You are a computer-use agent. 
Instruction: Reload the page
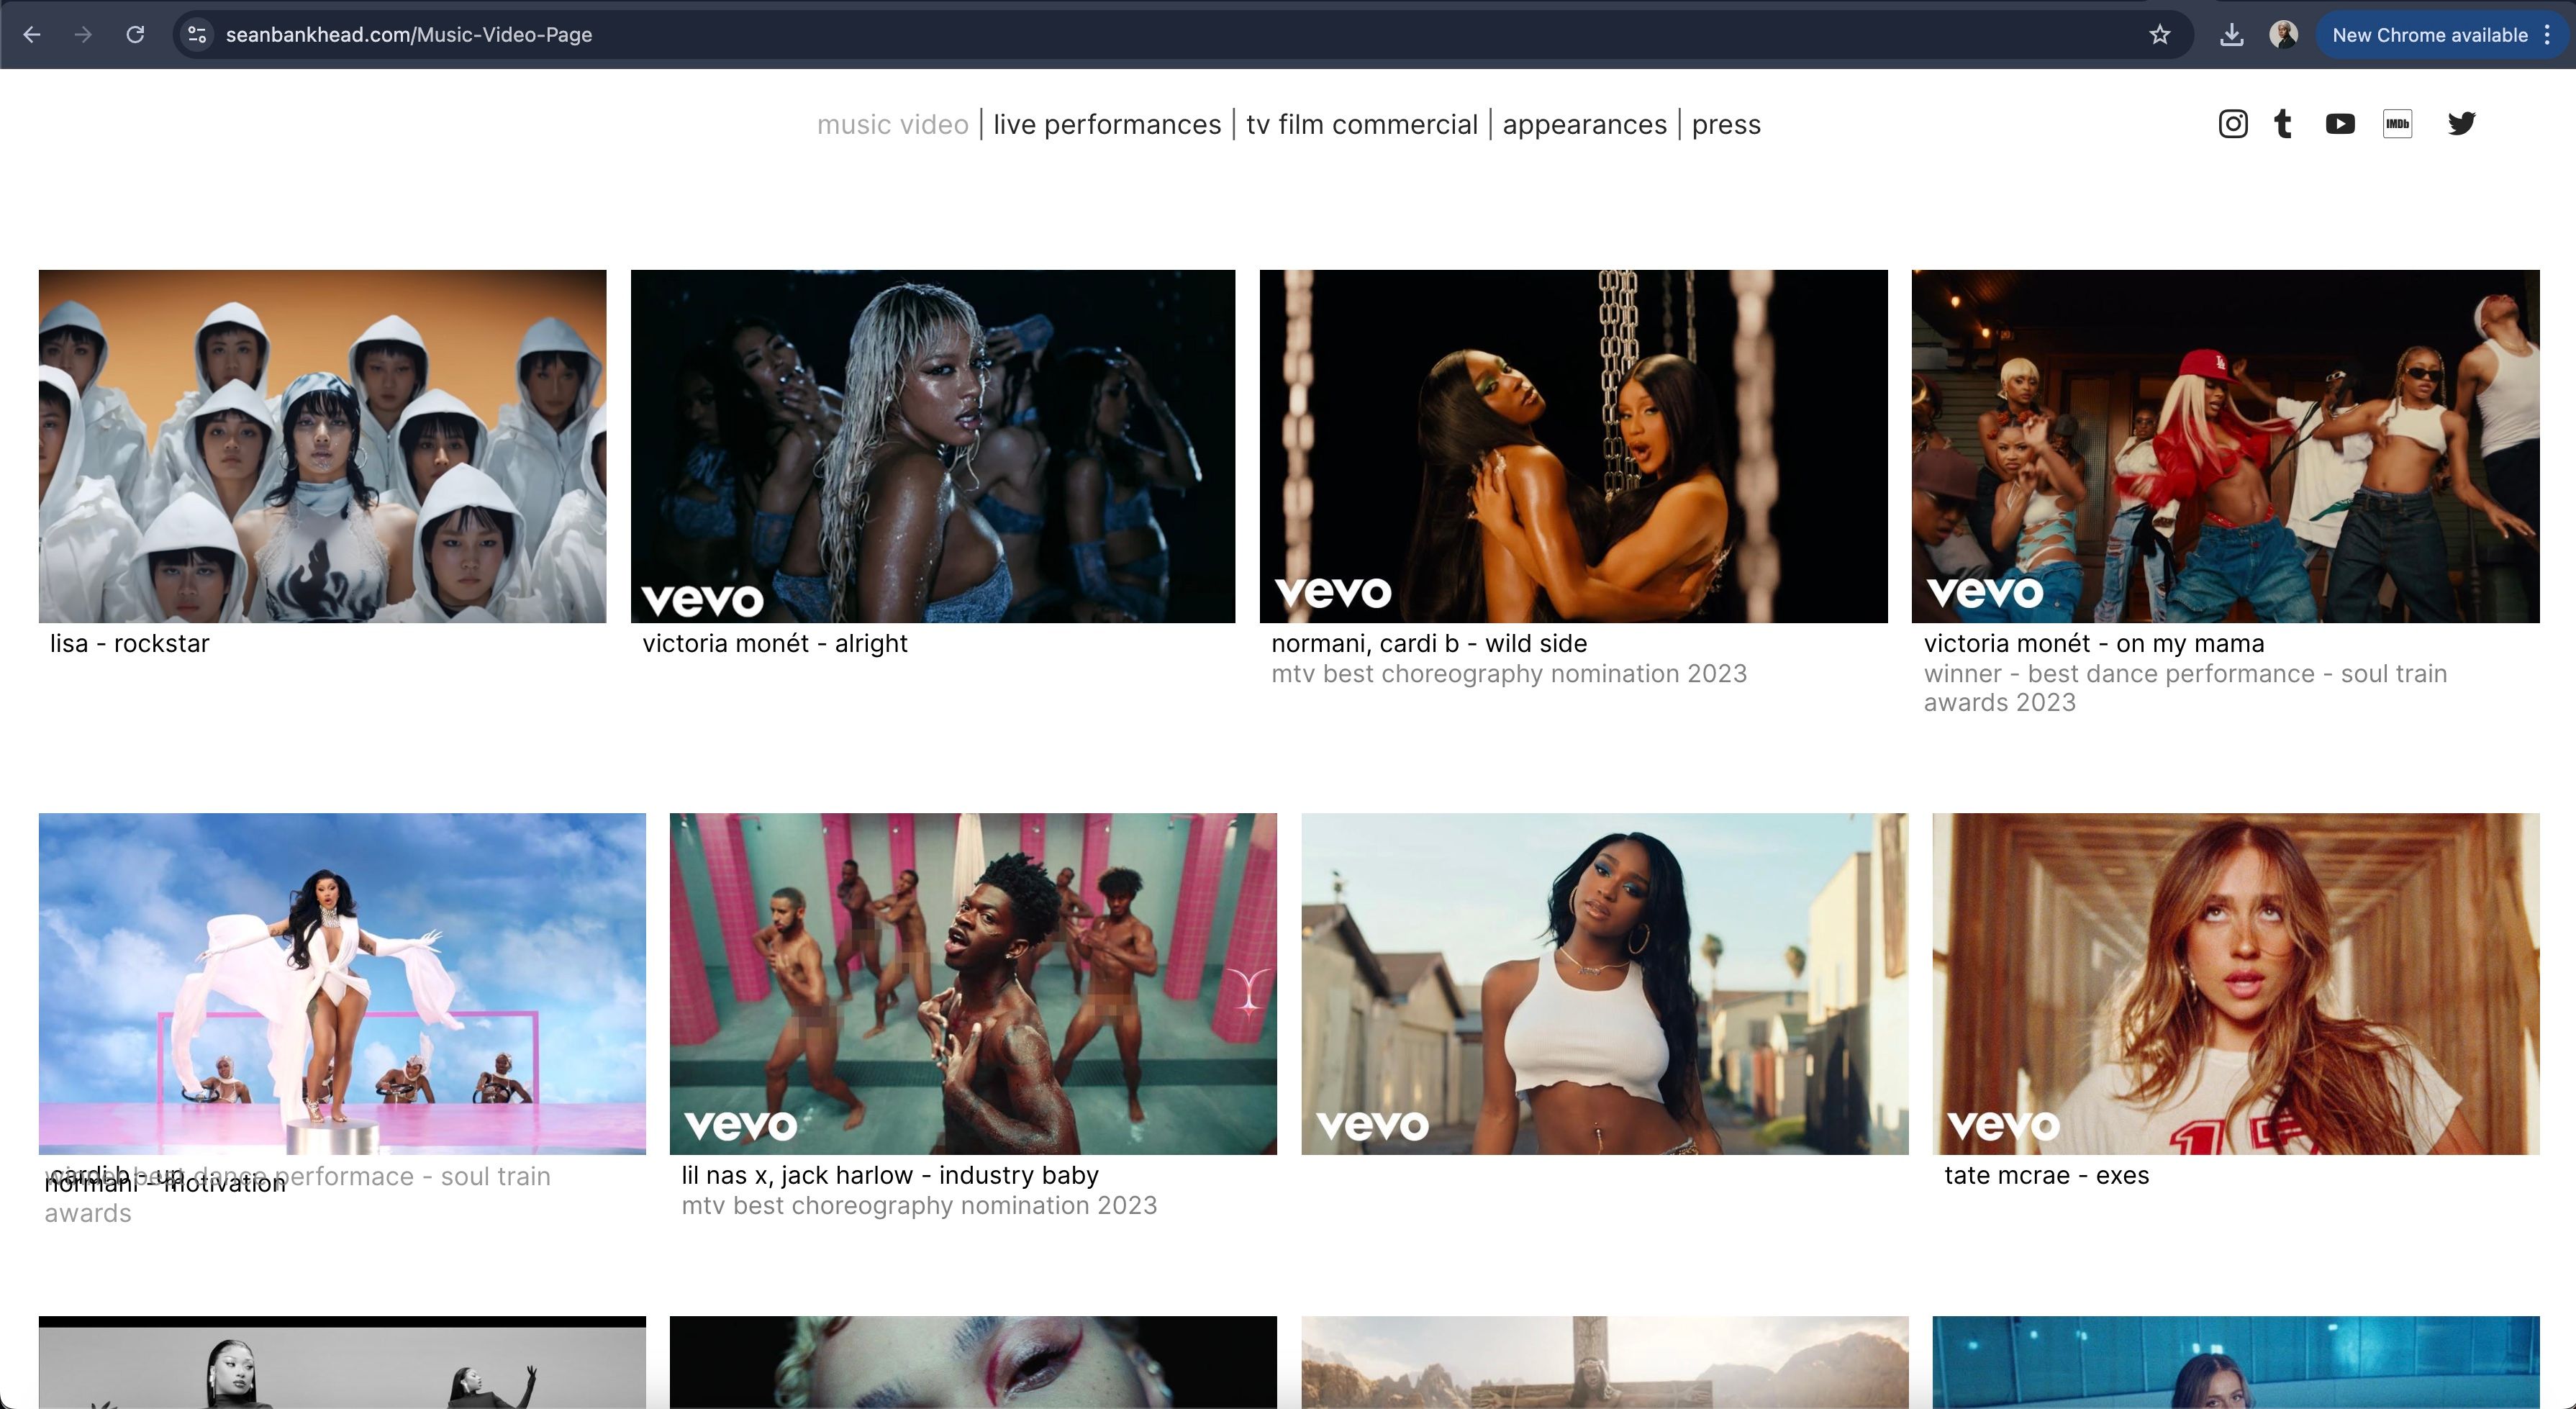(135, 35)
